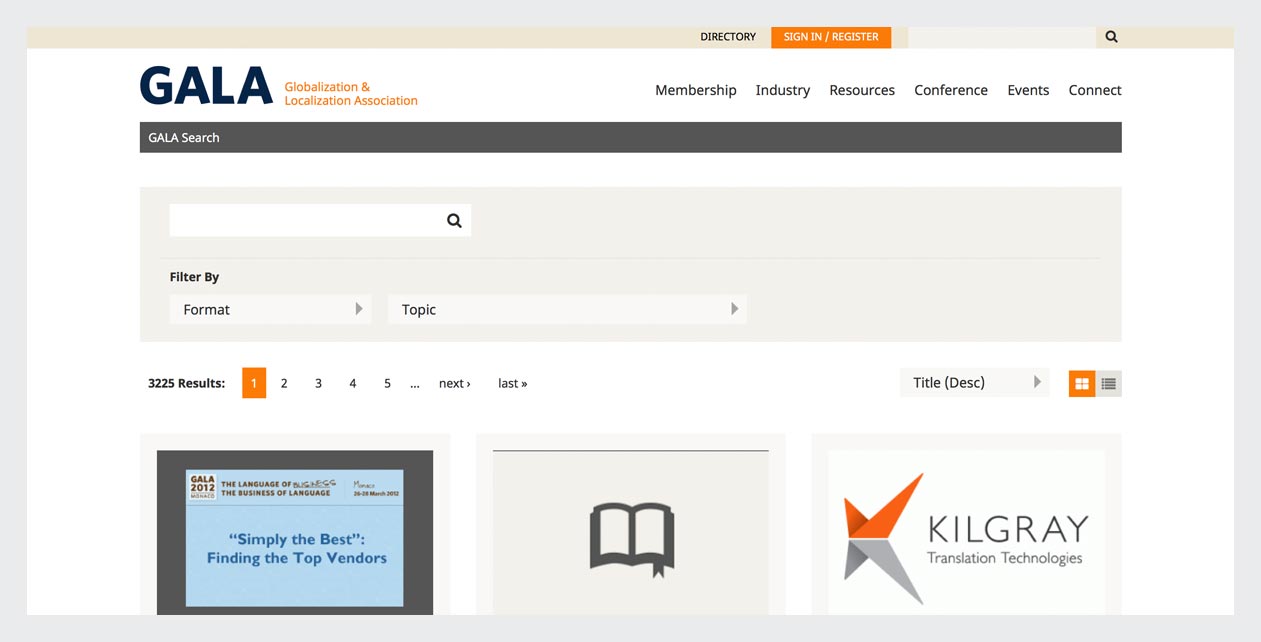Open the Topic filter dropdown
The image size is (1261, 642).
click(x=567, y=309)
